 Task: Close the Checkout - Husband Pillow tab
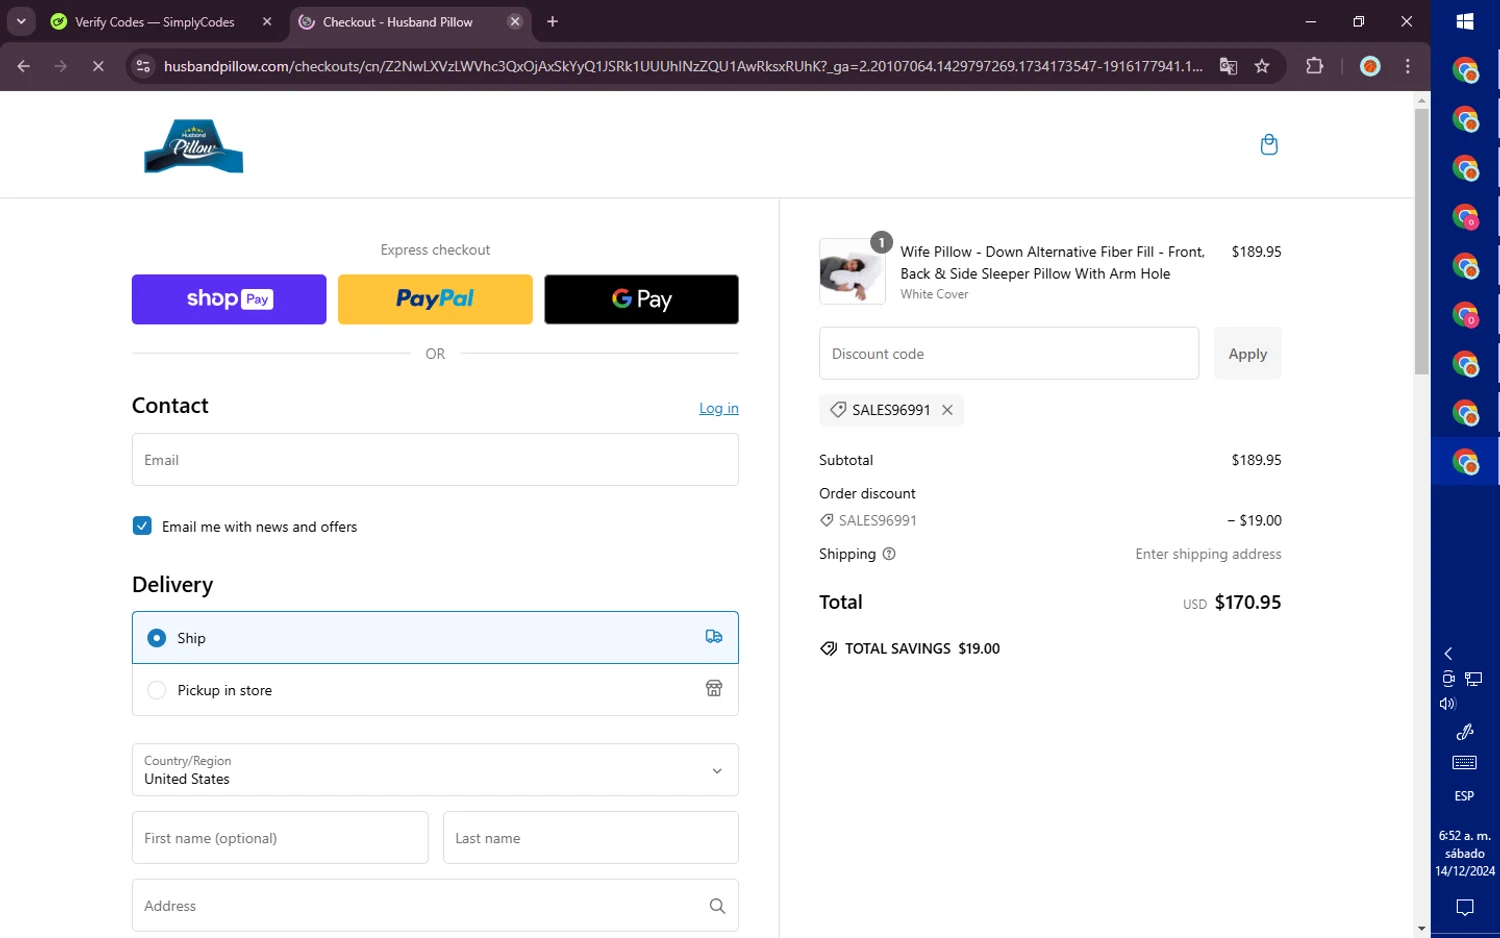515,21
